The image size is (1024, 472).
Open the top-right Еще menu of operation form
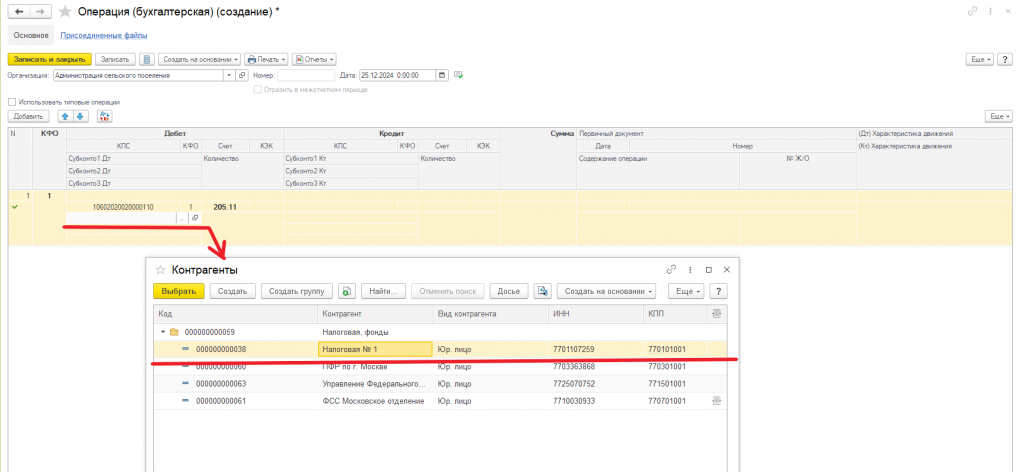tap(980, 59)
